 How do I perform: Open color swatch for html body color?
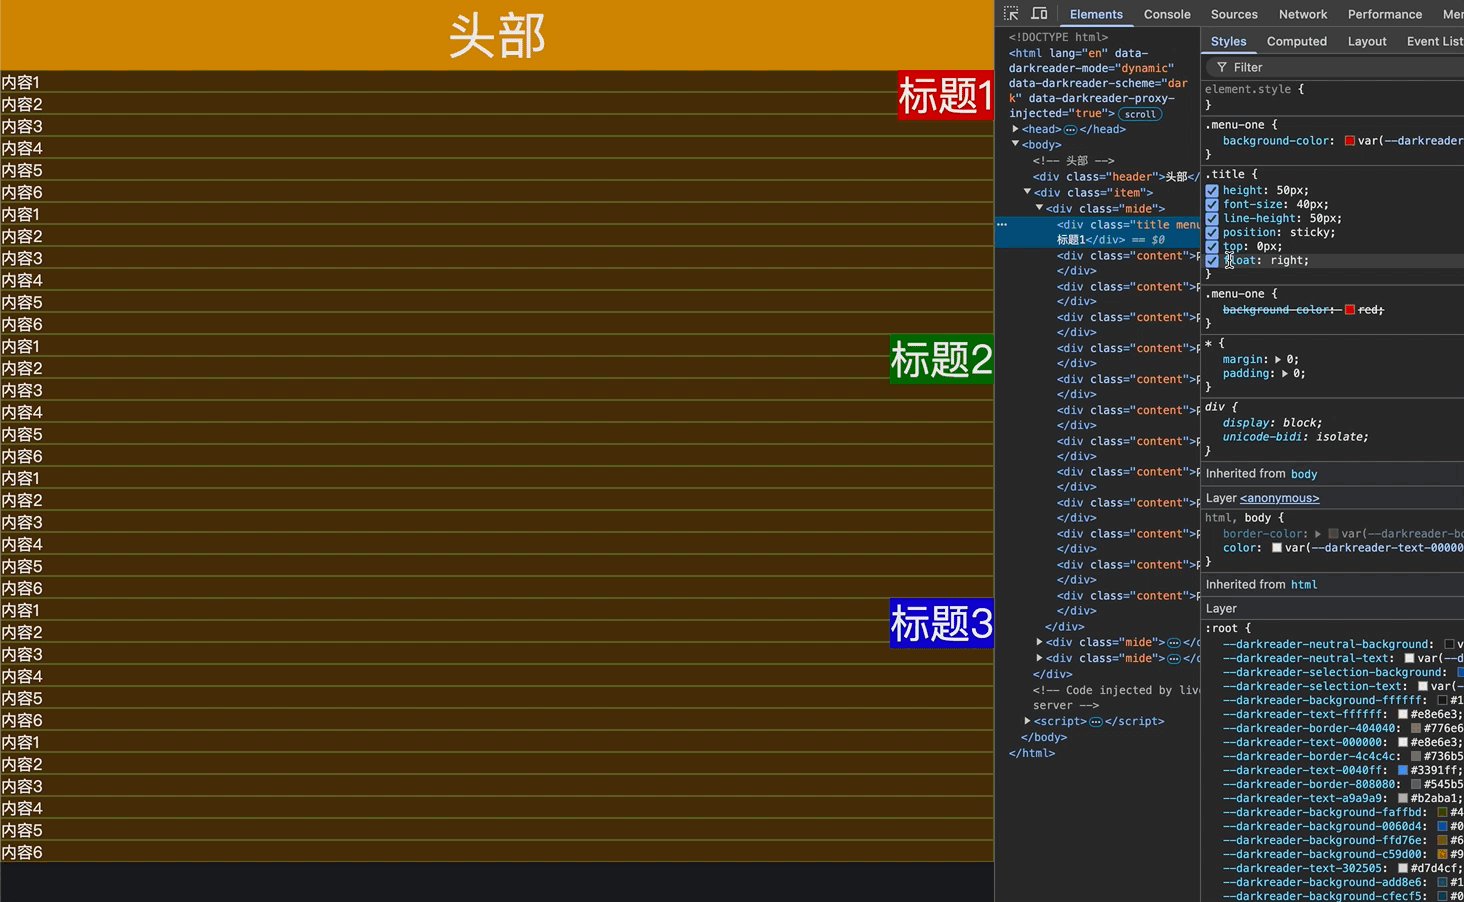pos(1276,548)
